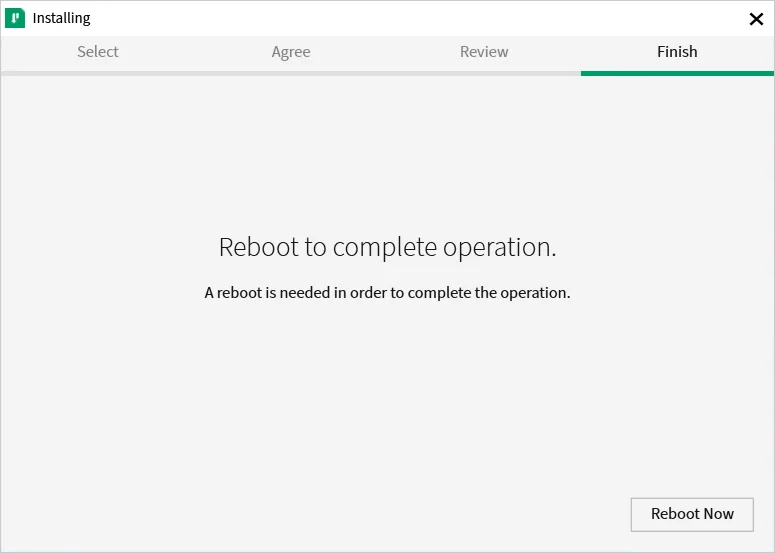775x553 pixels.
Task: Click the 'A reboot is needed' message text
Action: 387,293
